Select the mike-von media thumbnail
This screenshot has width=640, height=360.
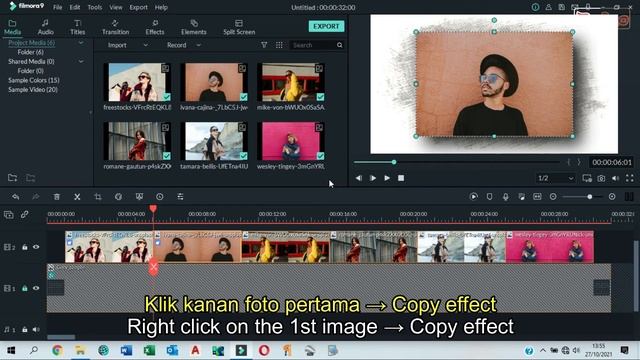[291, 82]
